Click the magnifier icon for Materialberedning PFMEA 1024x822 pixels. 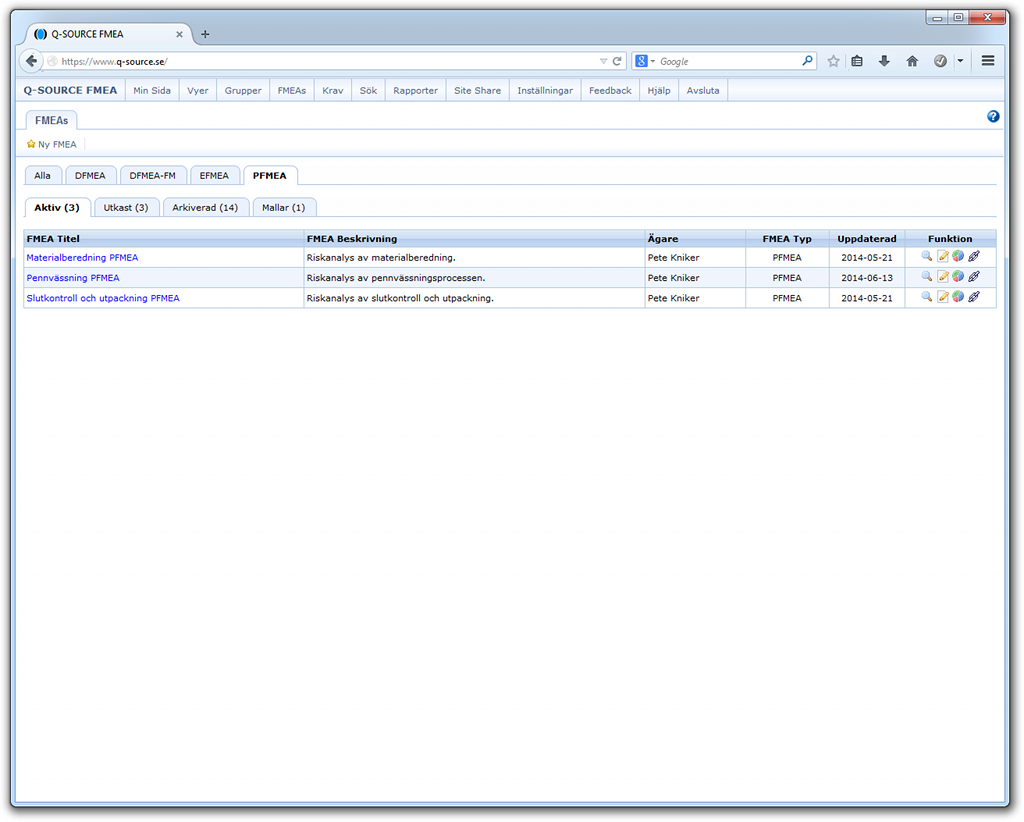click(x=927, y=257)
